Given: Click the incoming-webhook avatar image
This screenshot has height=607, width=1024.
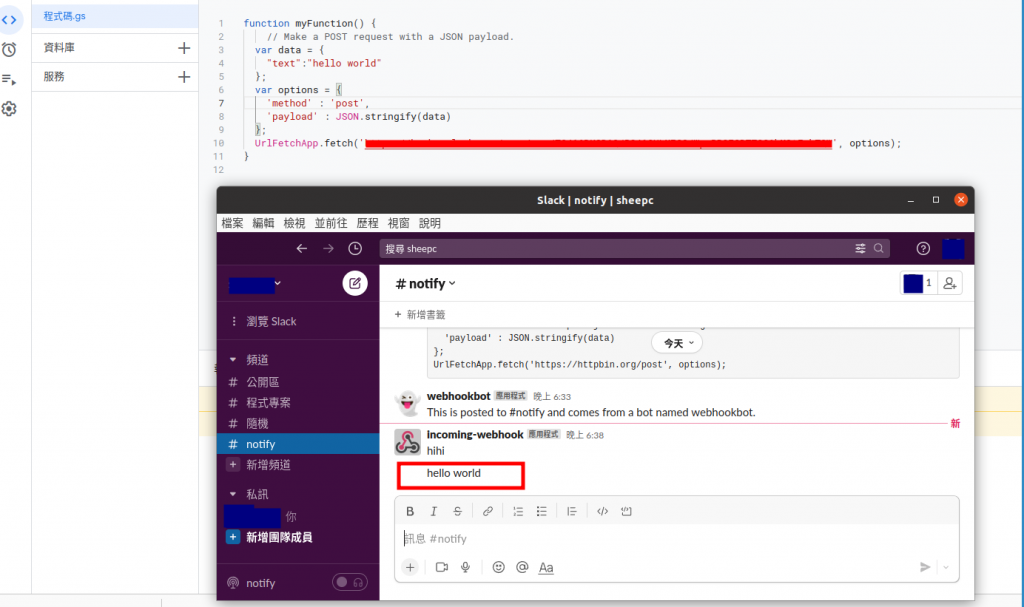Looking at the screenshot, I should (408, 442).
